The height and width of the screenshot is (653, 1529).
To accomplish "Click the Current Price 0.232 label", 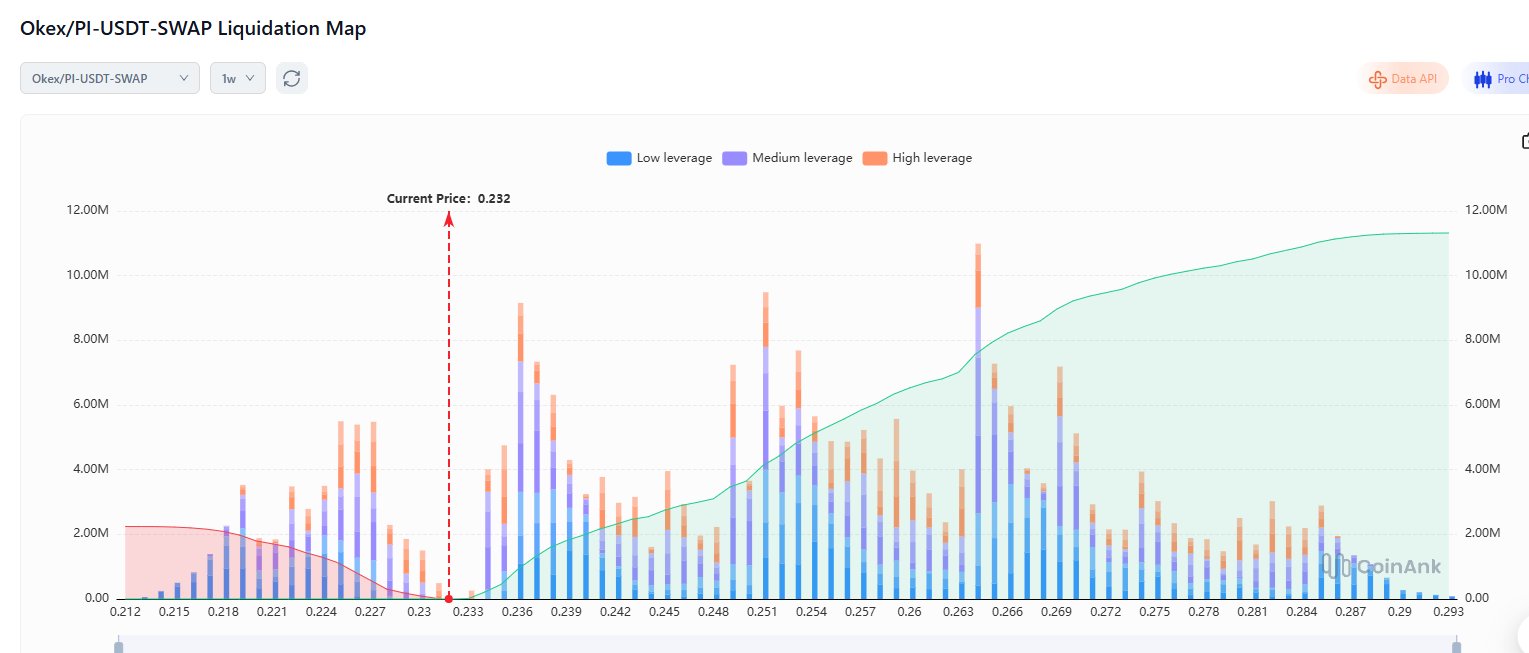I will (448, 199).
